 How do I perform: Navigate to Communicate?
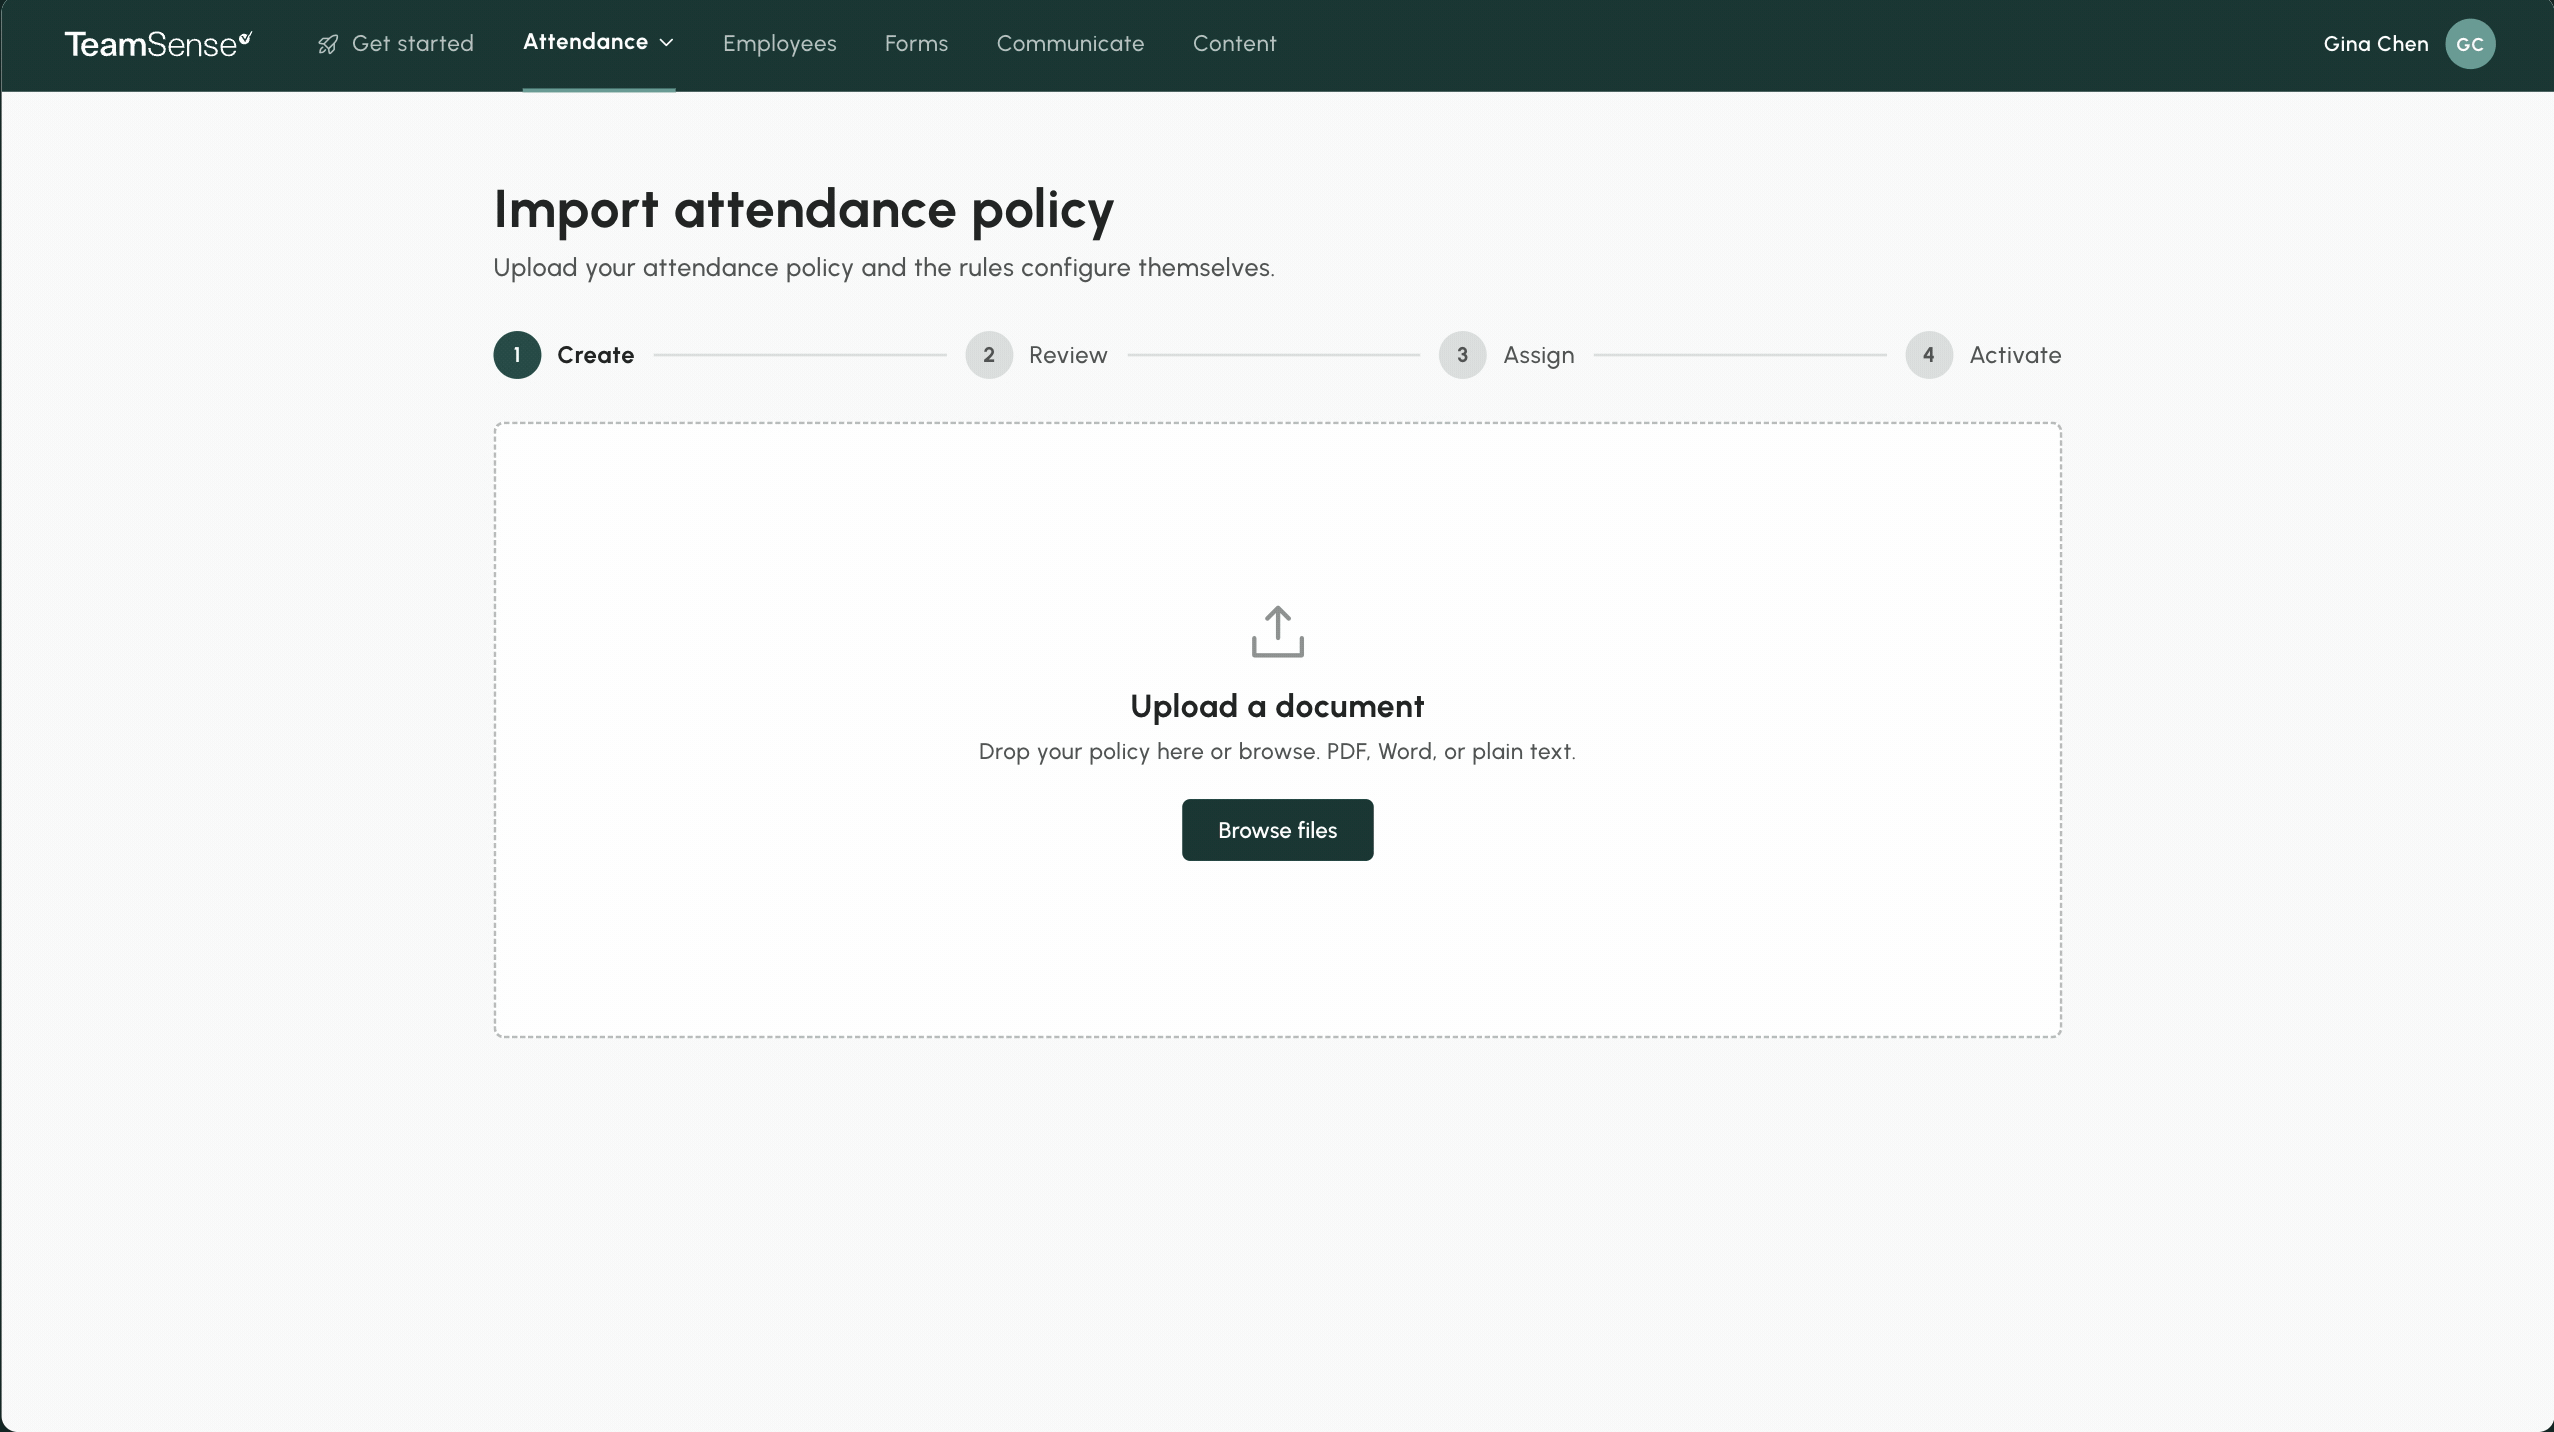(x=1070, y=44)
